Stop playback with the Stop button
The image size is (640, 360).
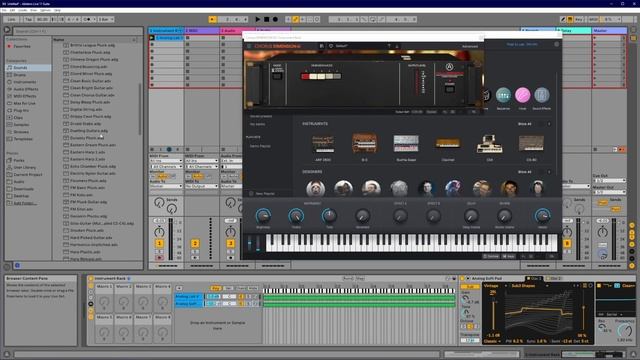tap(267, 19)
